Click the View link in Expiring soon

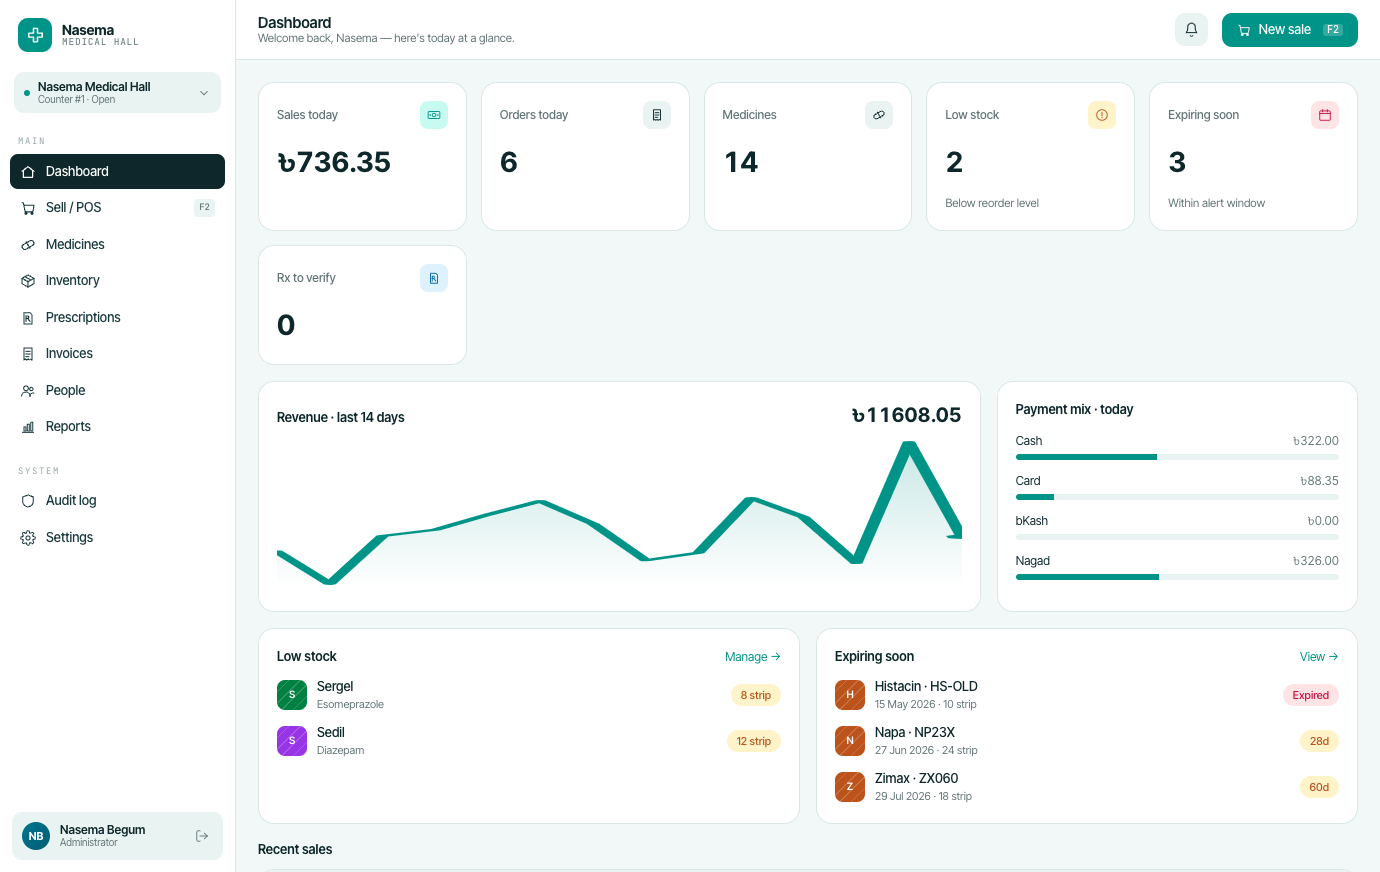1319,657
